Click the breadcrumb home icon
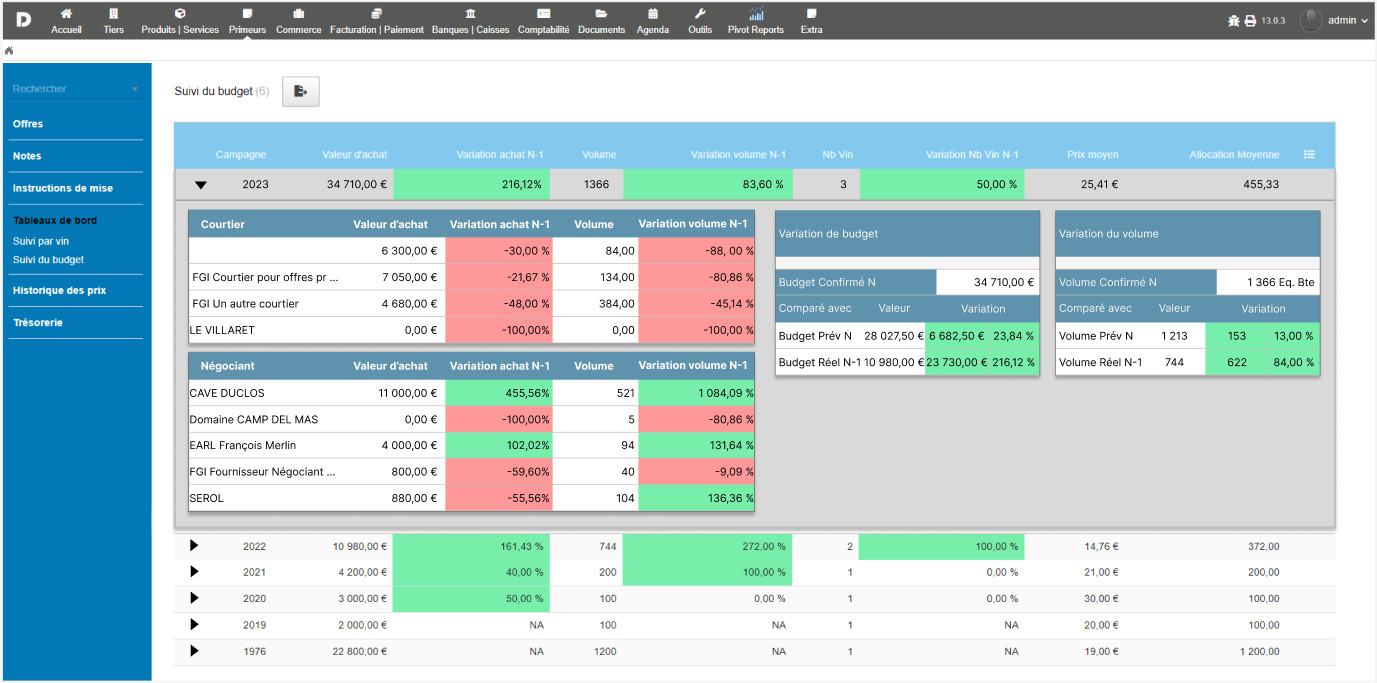 click(9, 50)
